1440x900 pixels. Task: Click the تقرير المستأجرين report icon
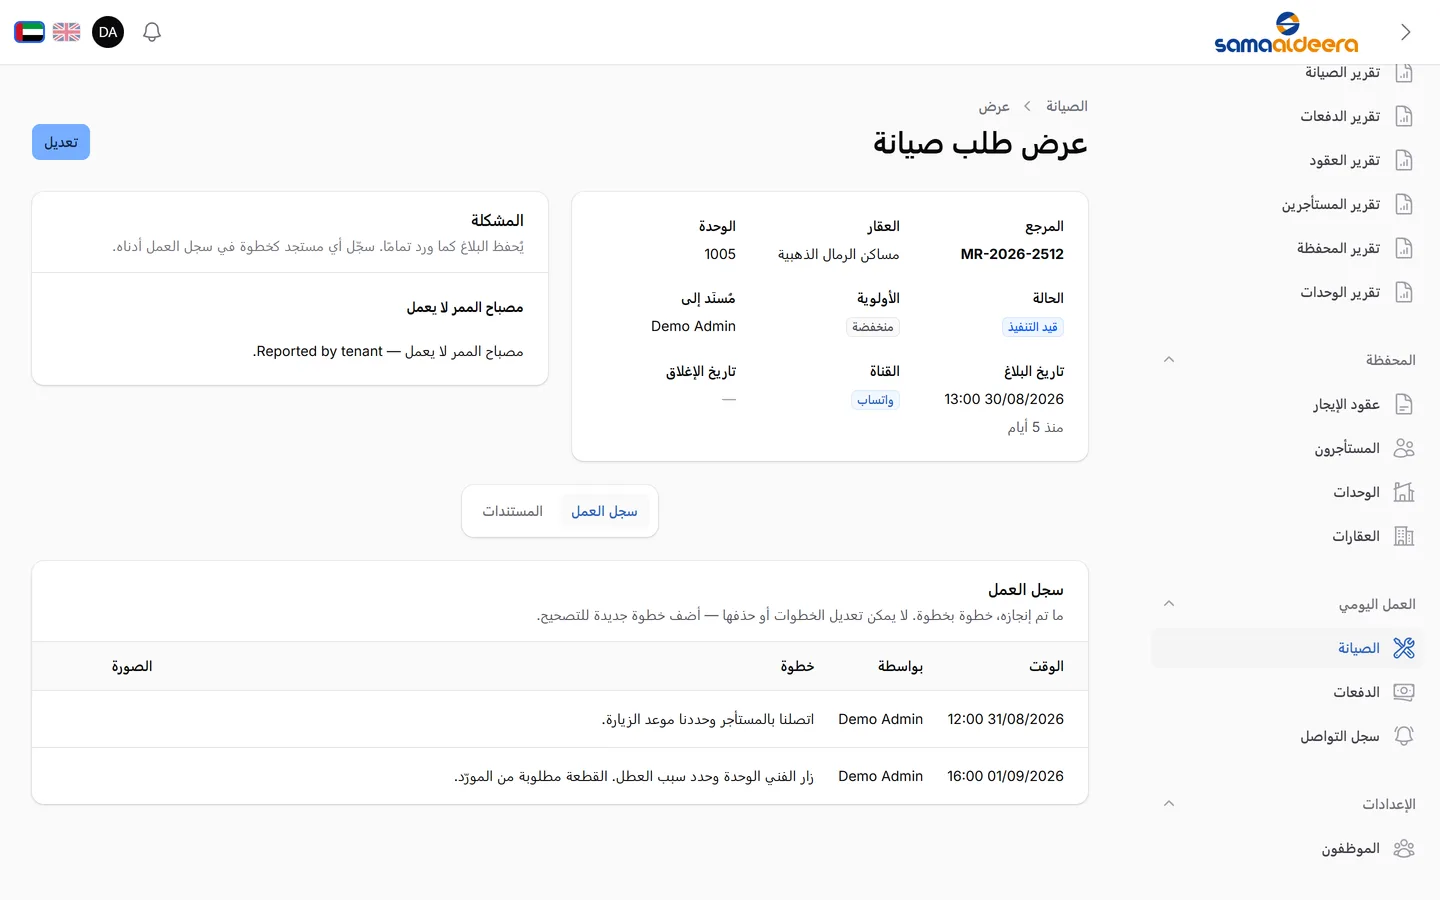tap(1404, 204)
